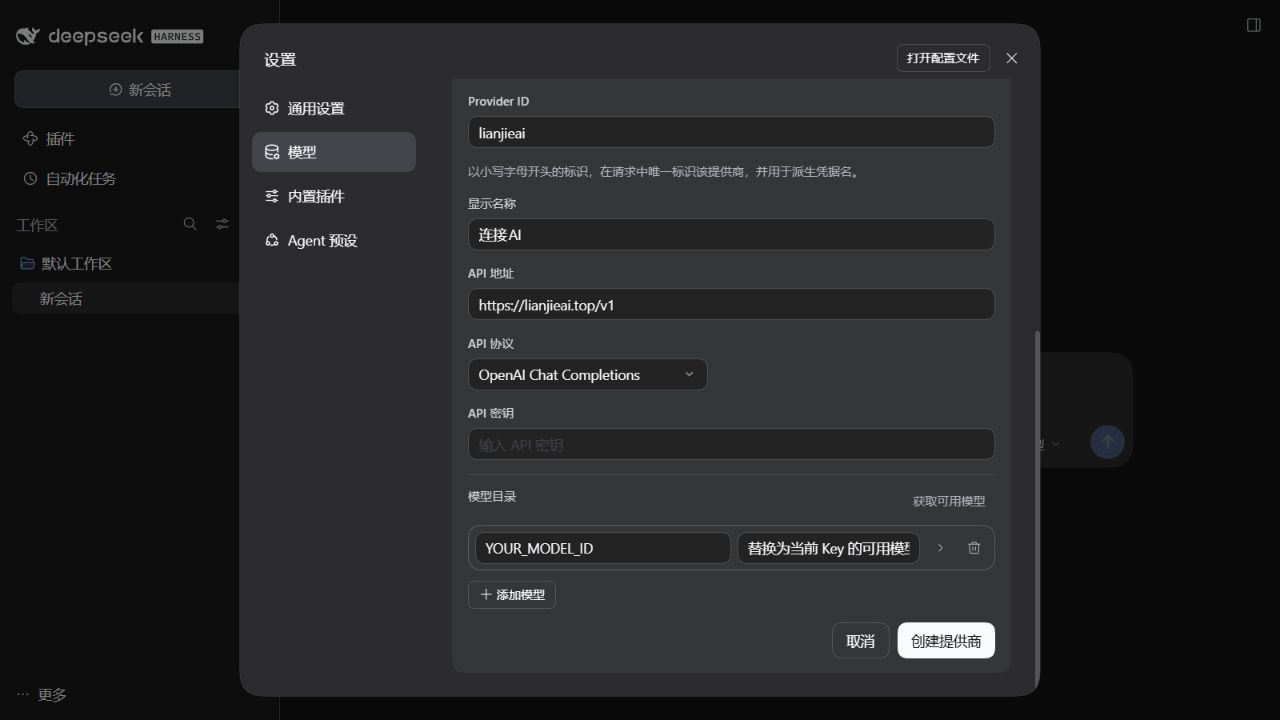
Task: Expand YOUR_MODEL_ID model details chevron
Action: pyautogui.click(x=940, y=548)
